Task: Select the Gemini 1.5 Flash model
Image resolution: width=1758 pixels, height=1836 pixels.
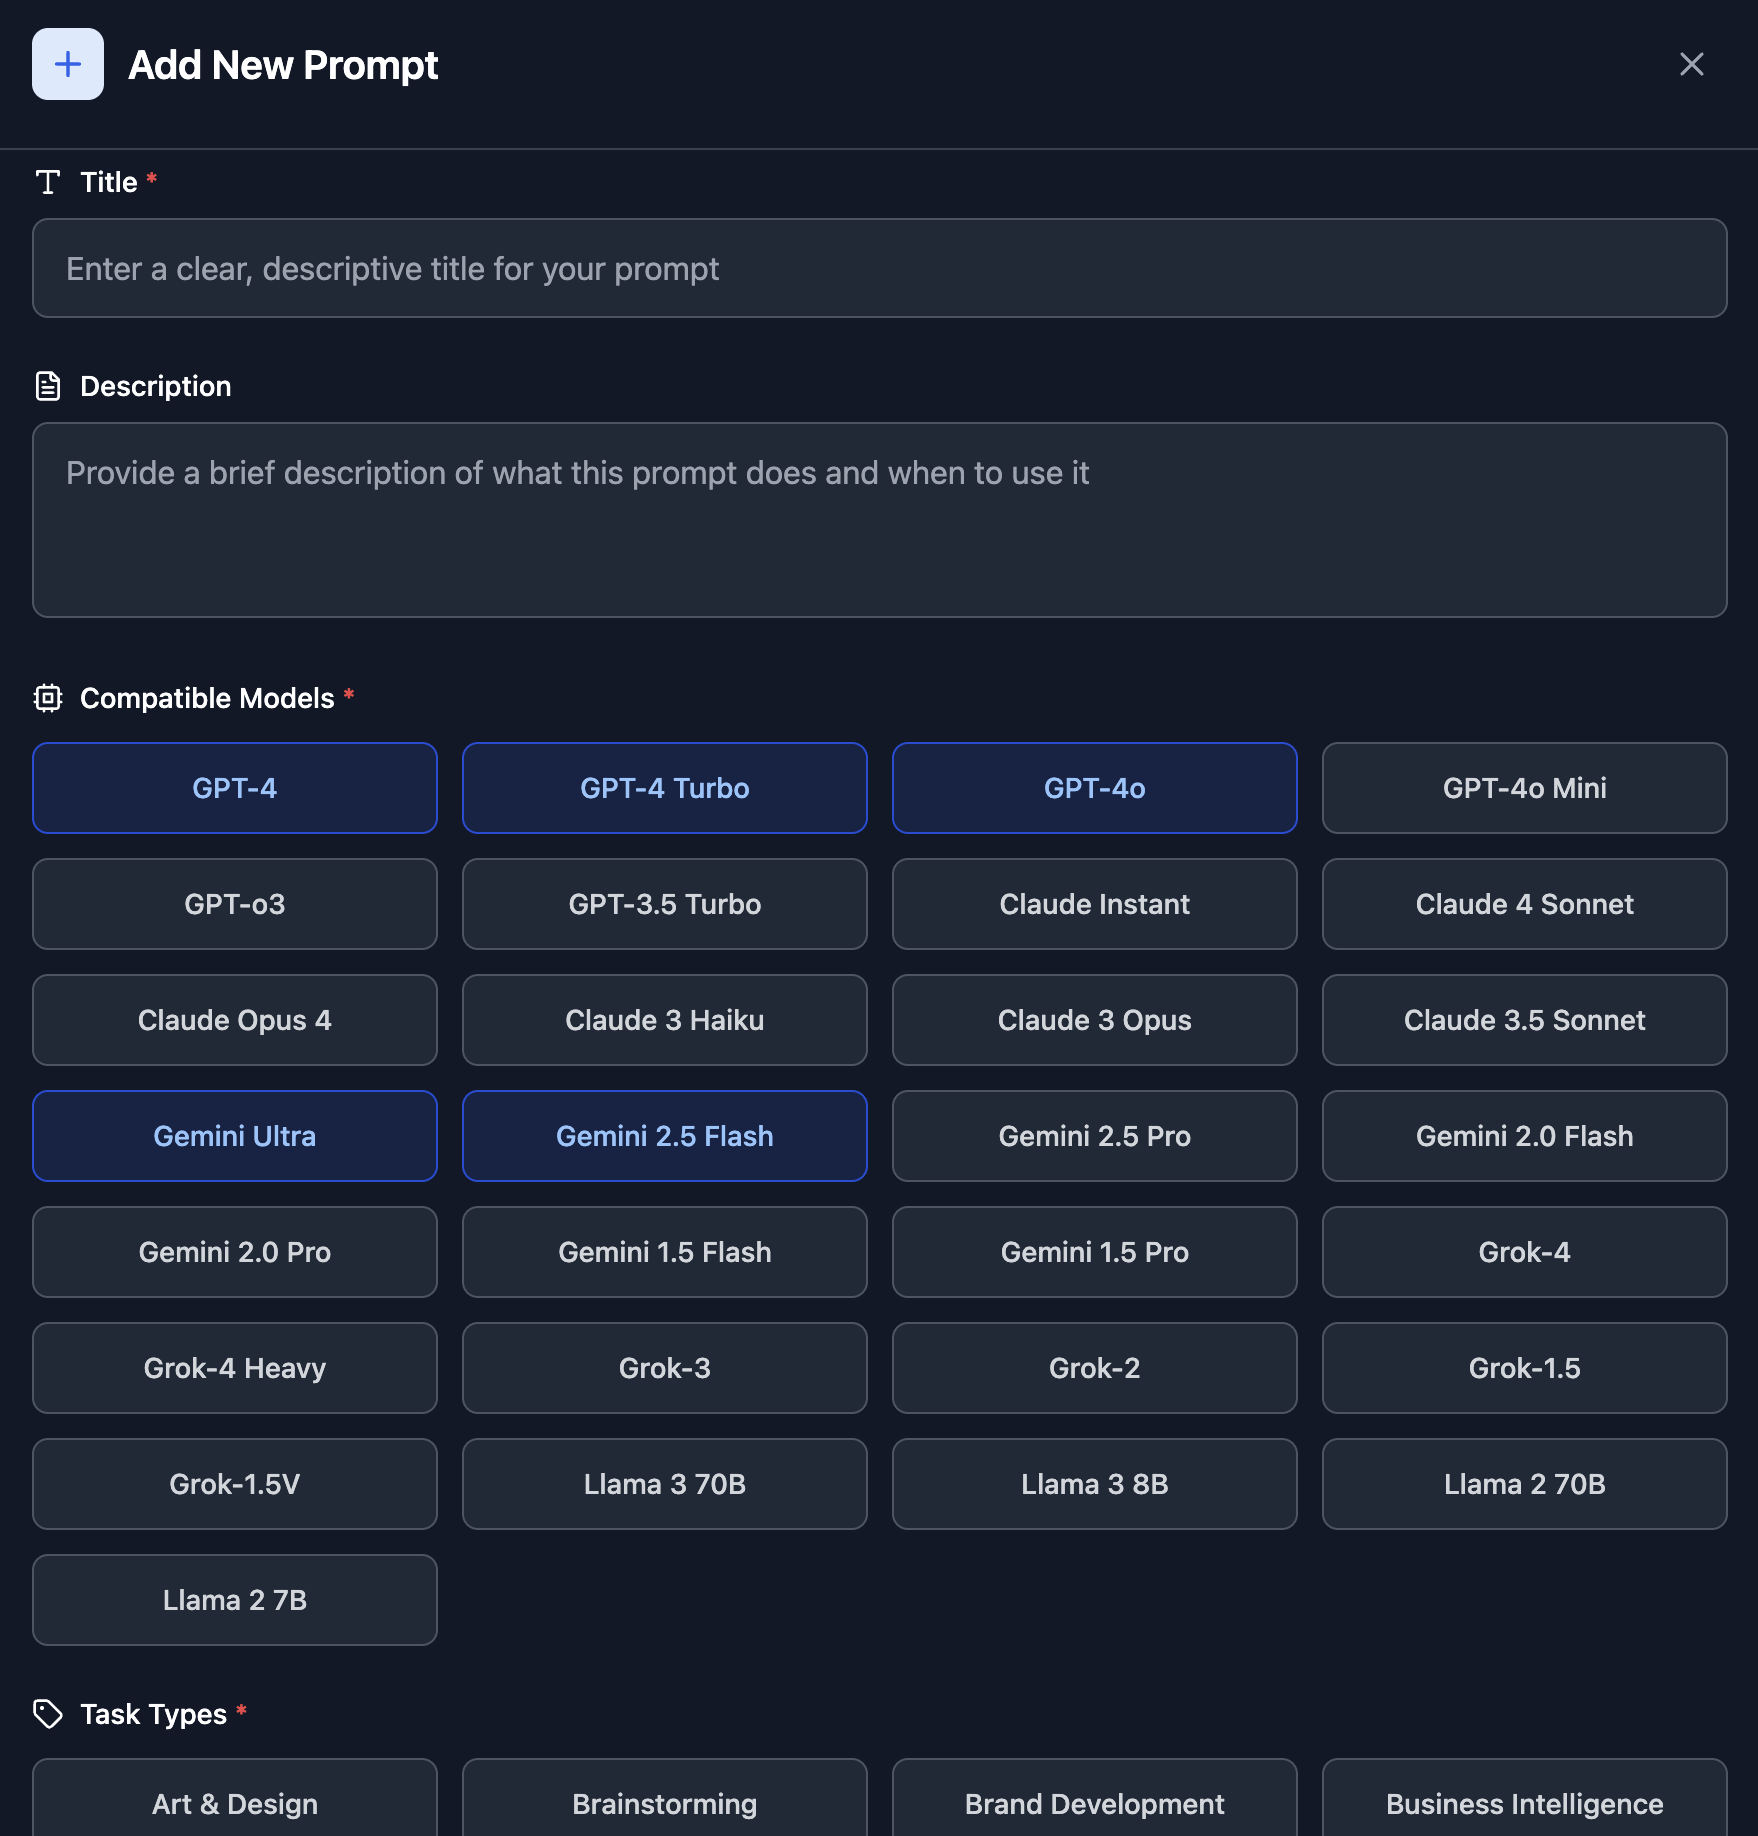Action: pyautogui.click(x=665, y=1252)
